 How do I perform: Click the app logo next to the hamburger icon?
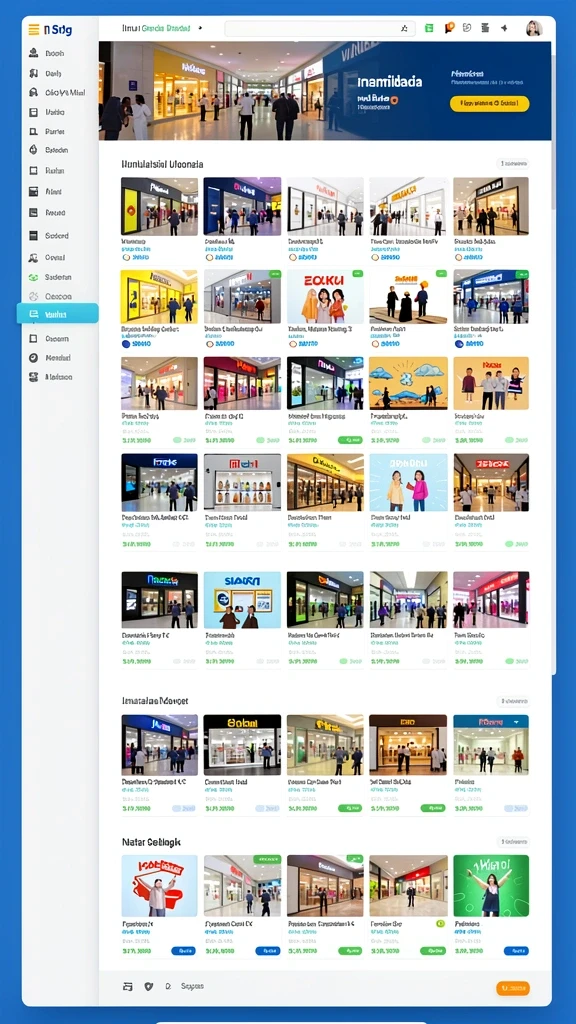point(57,30)
